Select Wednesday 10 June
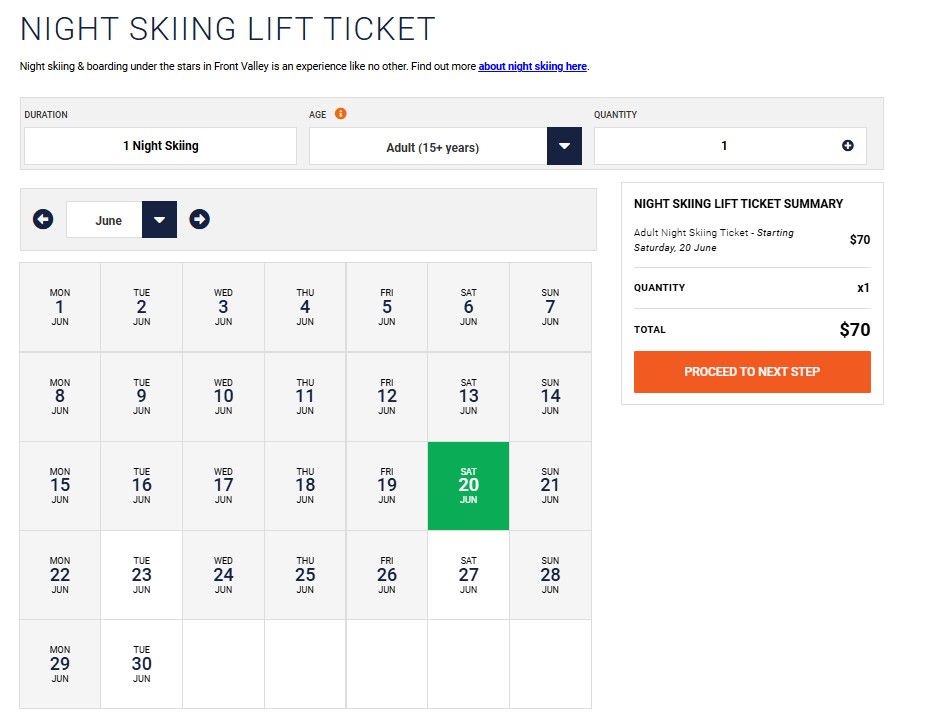This screenshot has height=721, width=927. pos(223,397)
